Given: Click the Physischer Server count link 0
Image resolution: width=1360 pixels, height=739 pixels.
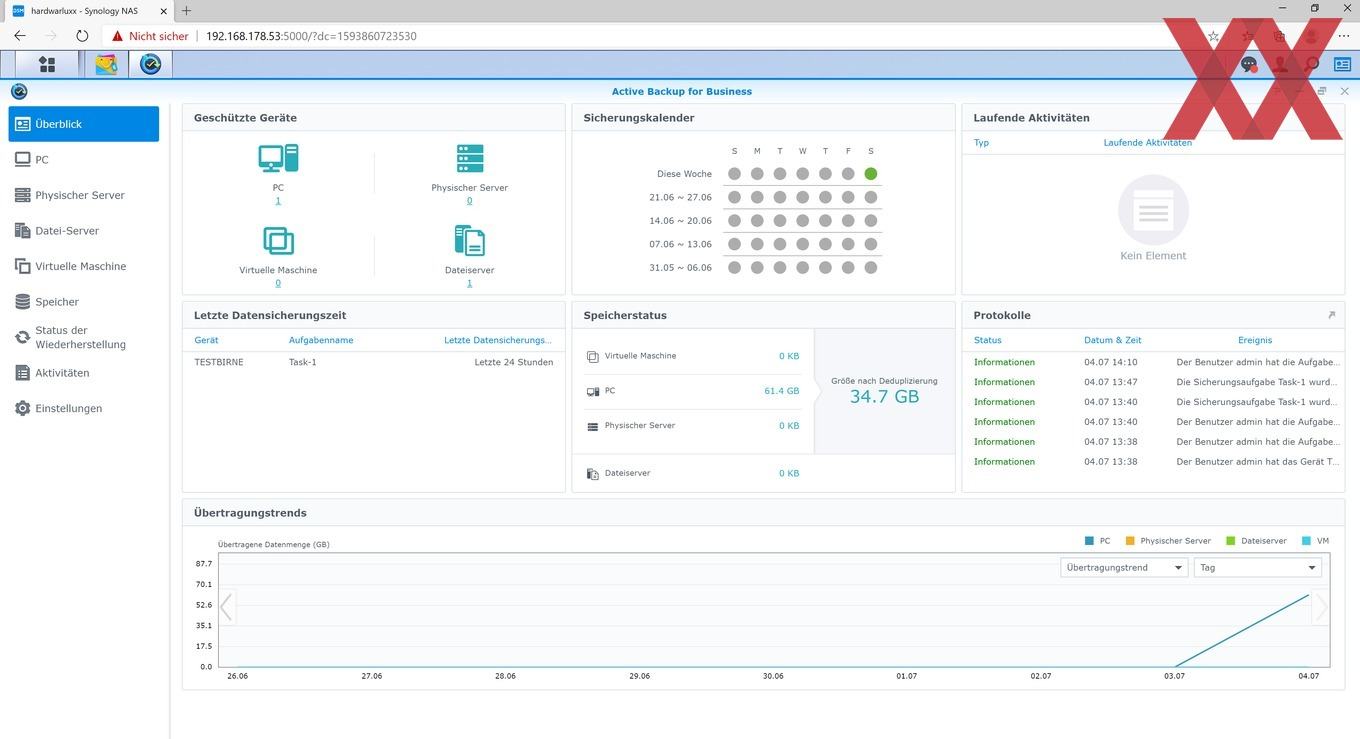Looking at the screenshot, I should pyautogui.click(x=470, y=201).
